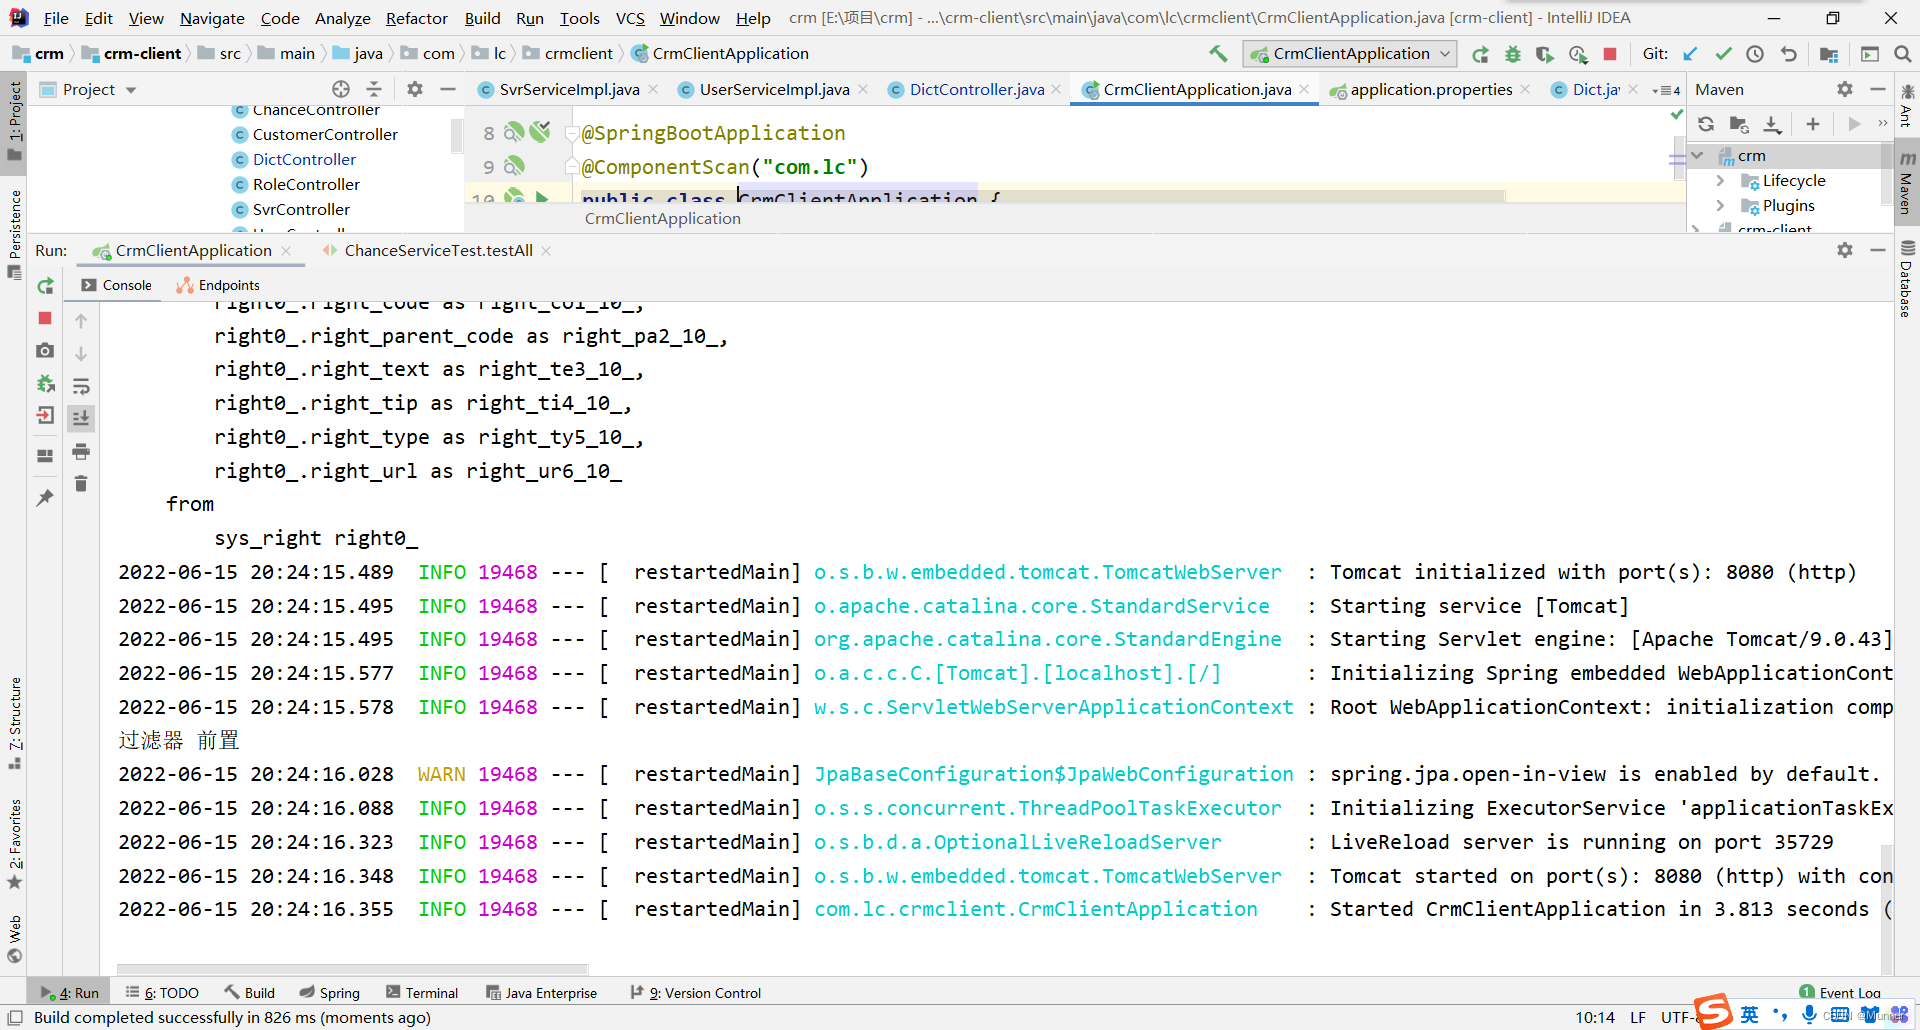
Task: Toggle the Maven side stripe button
Action: pyautogui.click(x=1907, y=184)
